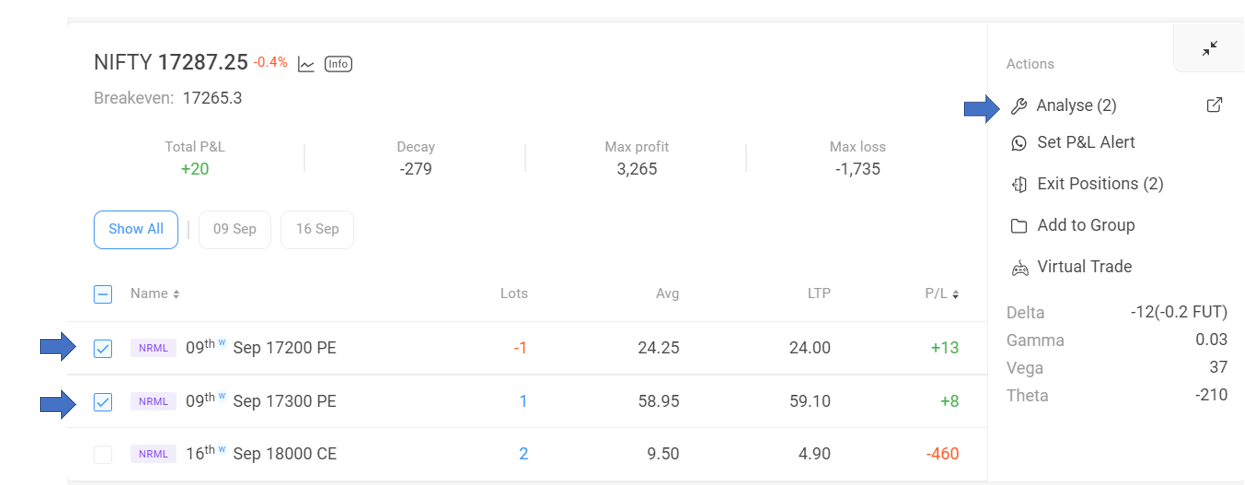Select the 16 Sep expiry filter
Image resolution: width=1245 pixels, height=485 pixels.
(x=317, y=229)
